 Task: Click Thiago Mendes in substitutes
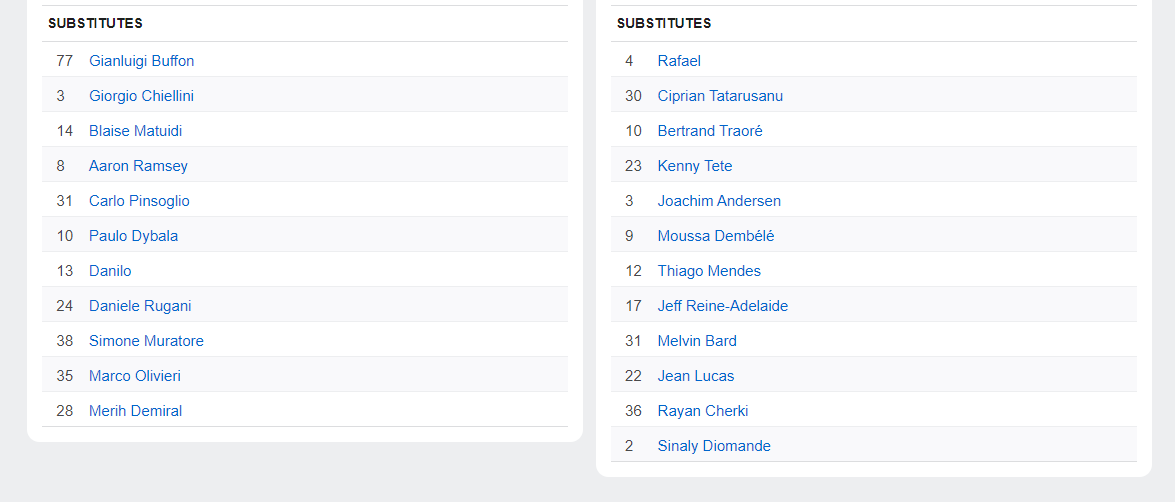coord(709,271)
